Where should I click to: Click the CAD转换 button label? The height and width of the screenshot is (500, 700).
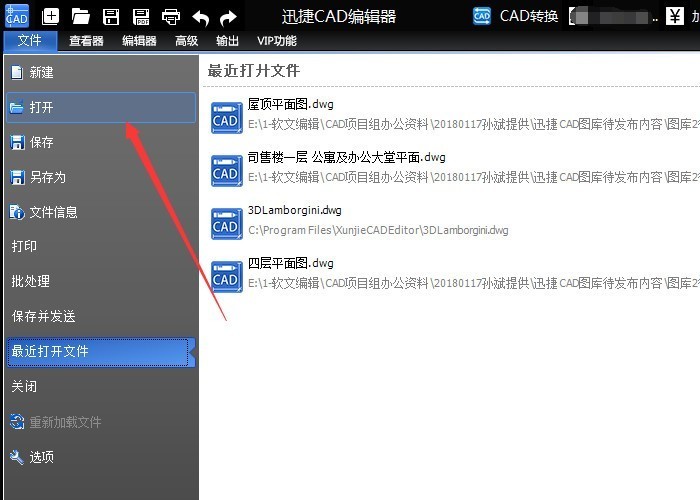click(x=529, y=17)
